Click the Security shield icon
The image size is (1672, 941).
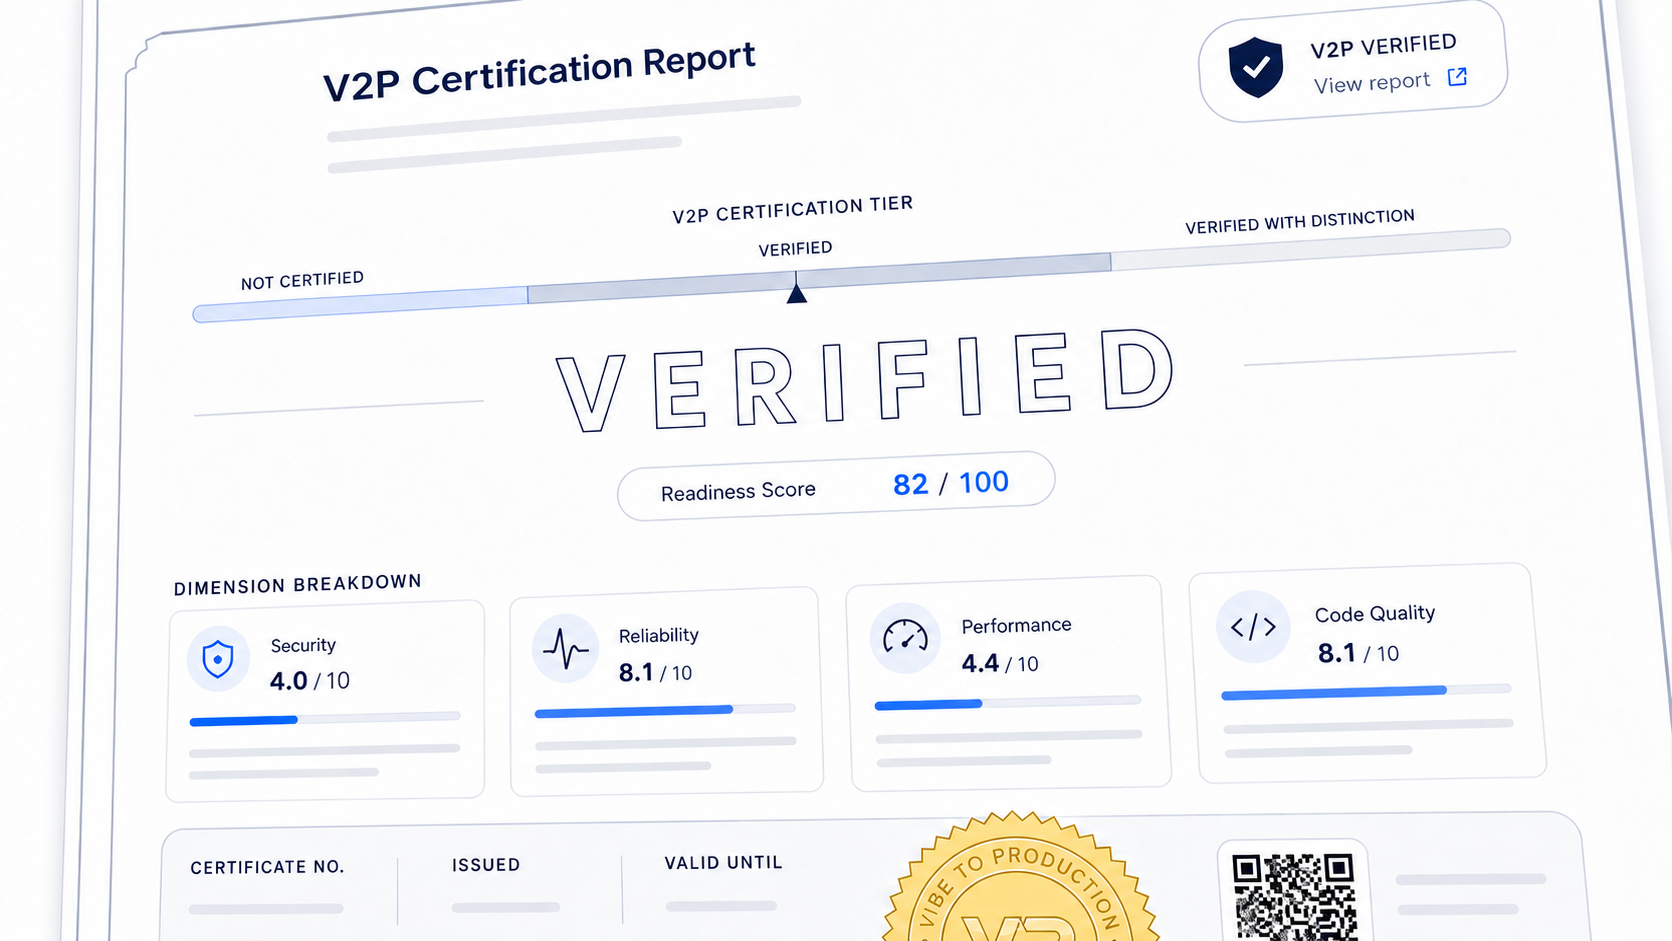click(x=218, y=660)
